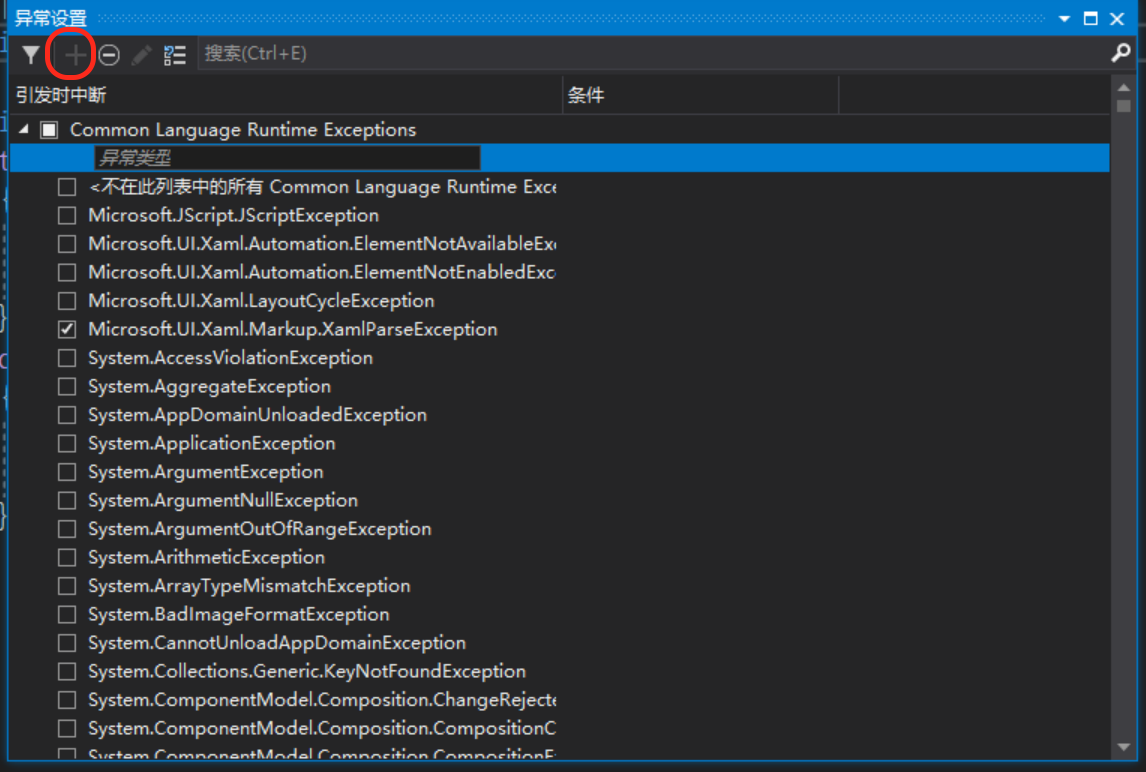Select Microsoft.JScript.JScriptException entry

[x=233, y=215]
